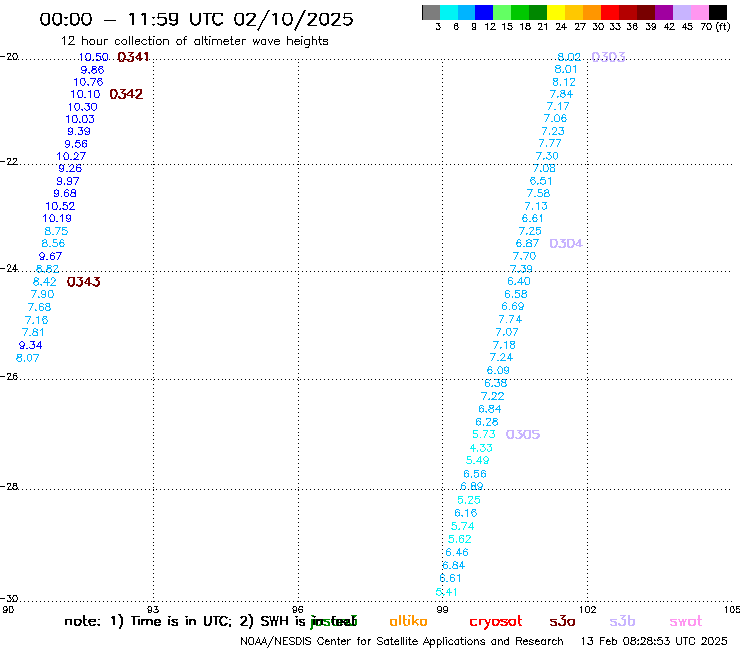Select the s3b pass label 0305
This screenshot has width=740, height=650.
coord(523,434)
